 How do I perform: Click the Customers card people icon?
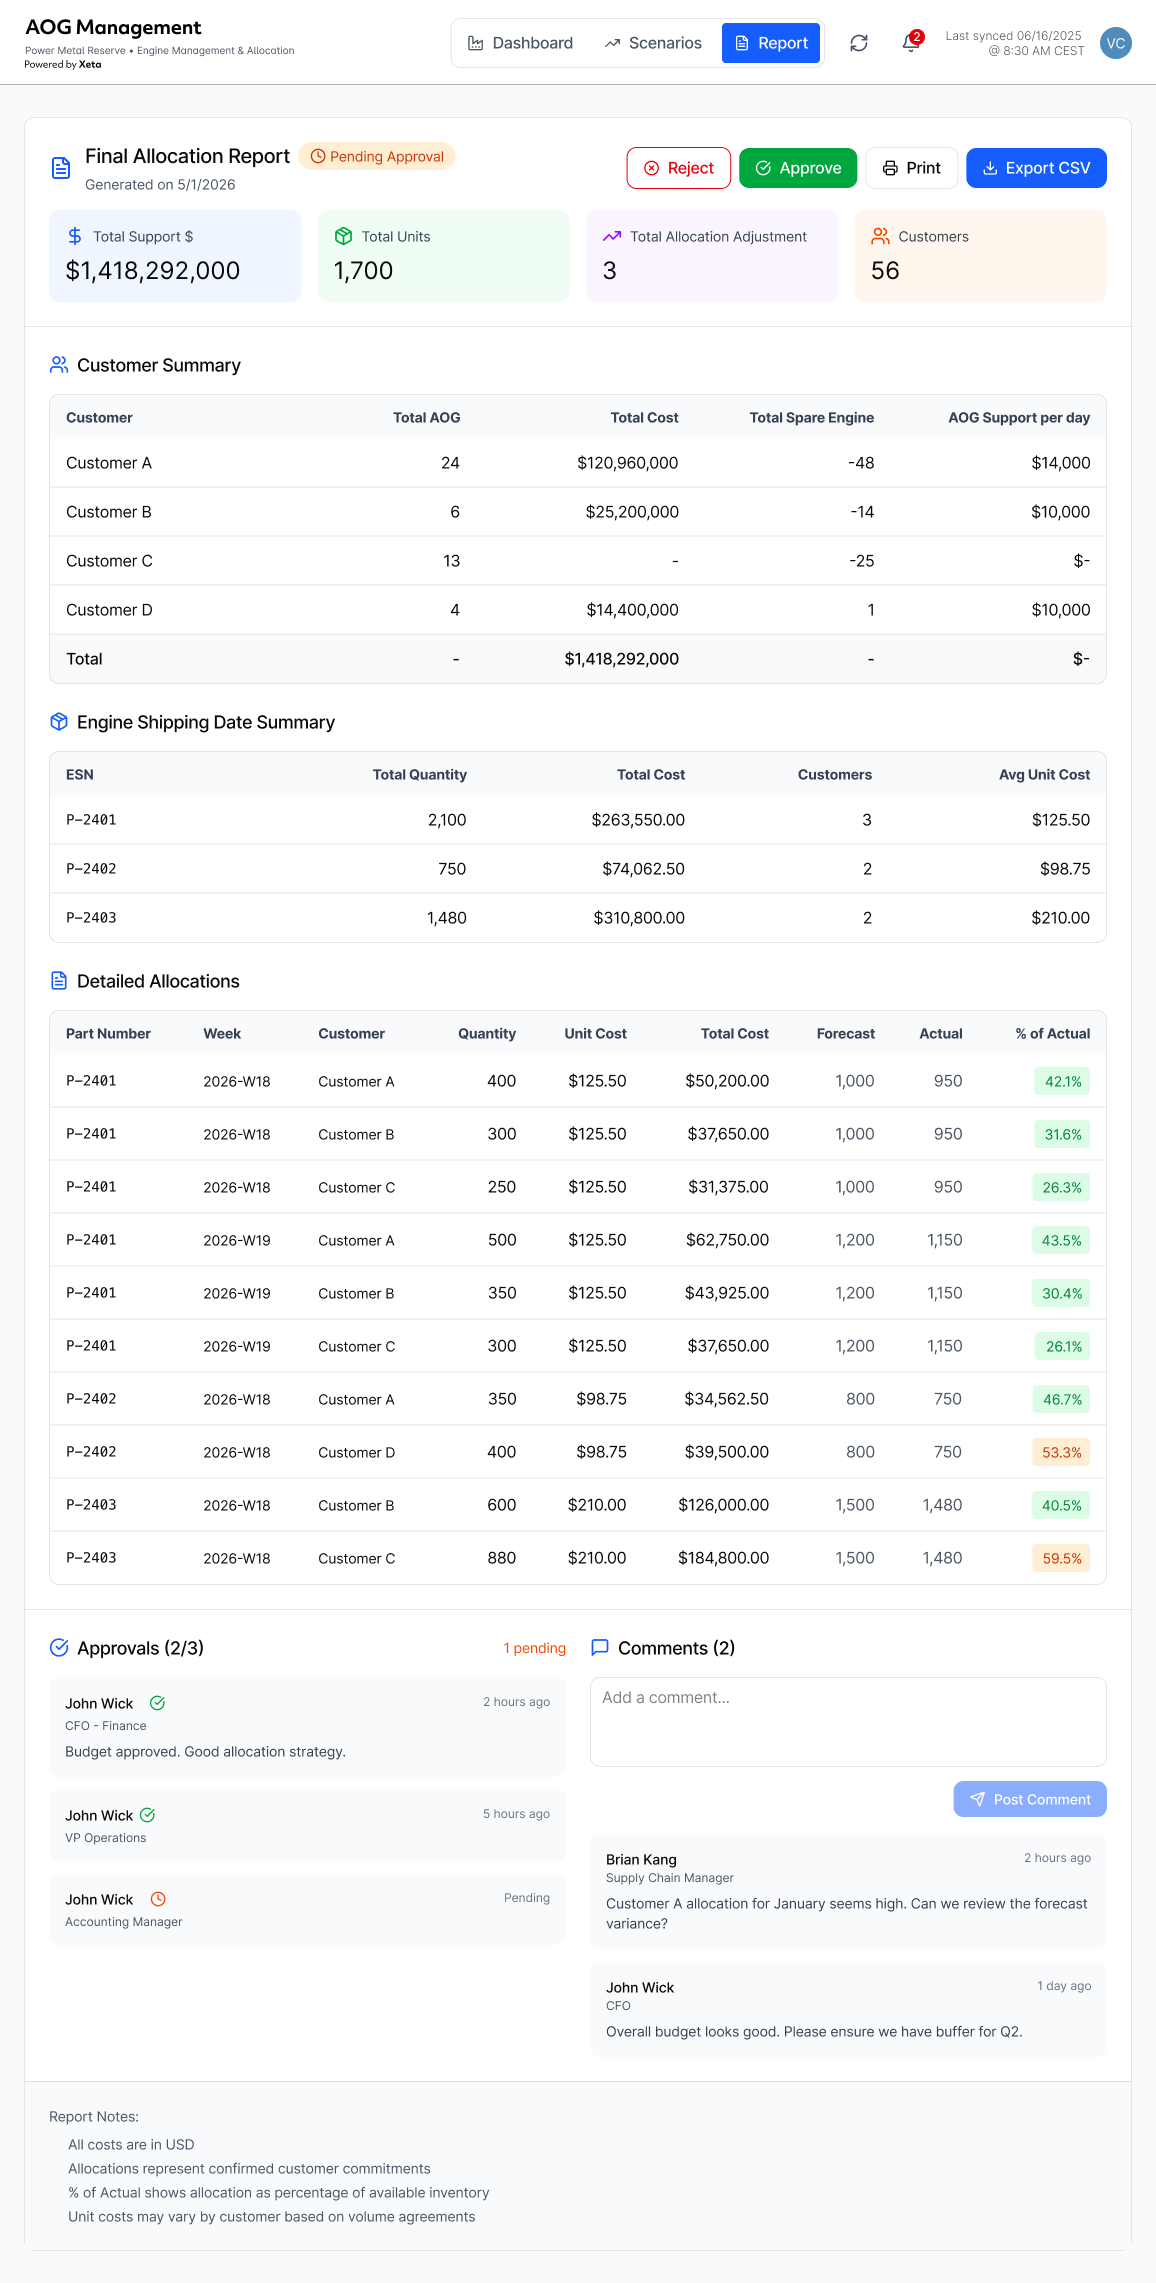coord(880,236)
